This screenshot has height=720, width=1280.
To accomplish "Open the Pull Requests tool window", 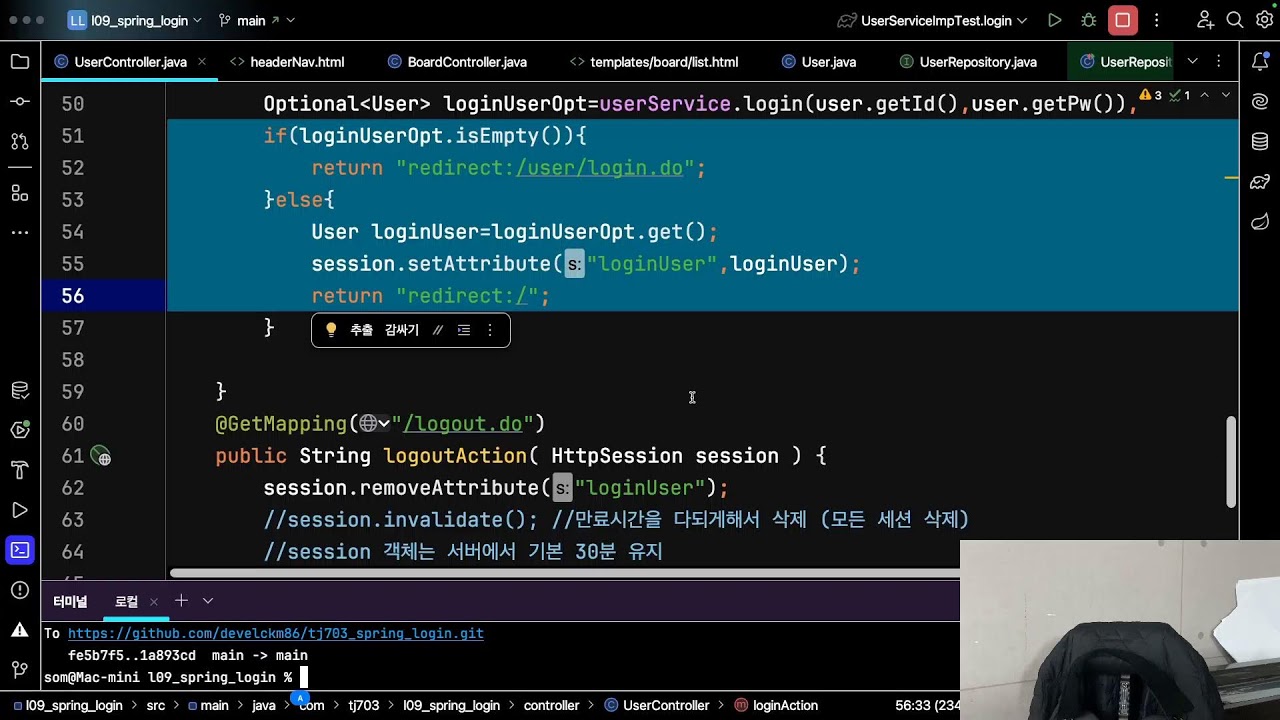I will click(20, 141).
